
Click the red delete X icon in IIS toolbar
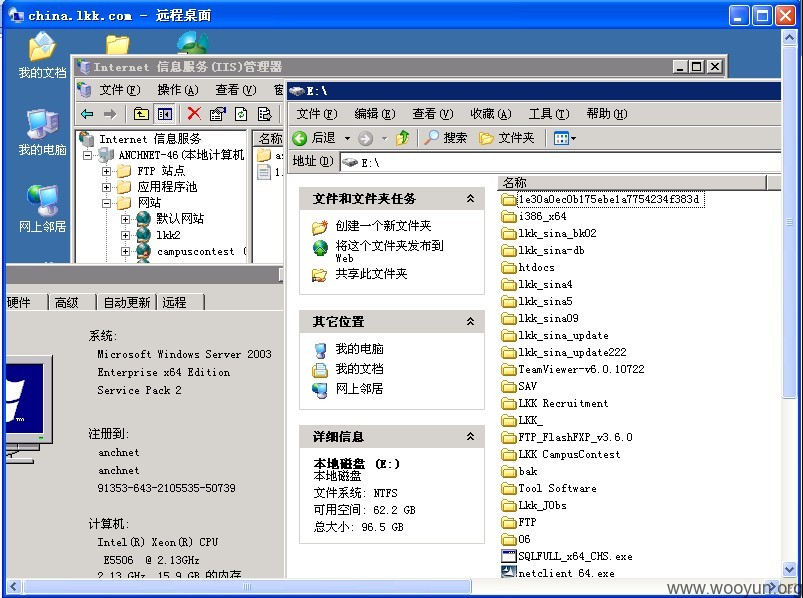coord(194,113)
